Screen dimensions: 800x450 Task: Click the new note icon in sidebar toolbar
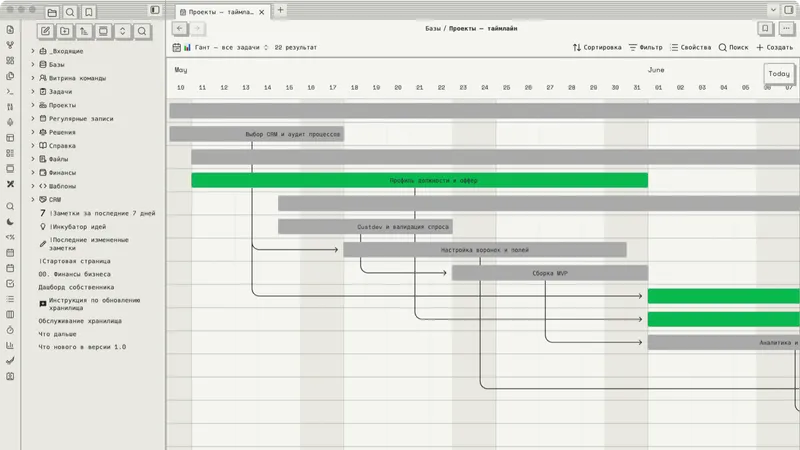[45, 31]
